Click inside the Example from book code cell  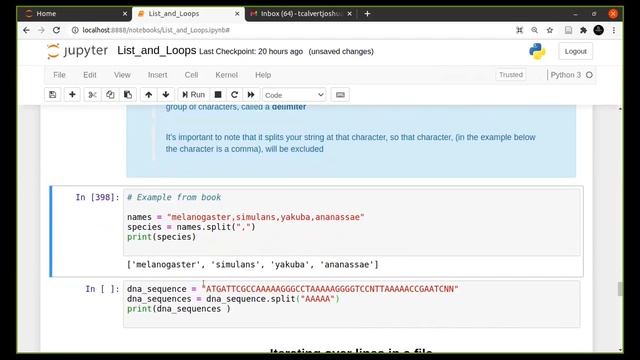coord(351,222)
